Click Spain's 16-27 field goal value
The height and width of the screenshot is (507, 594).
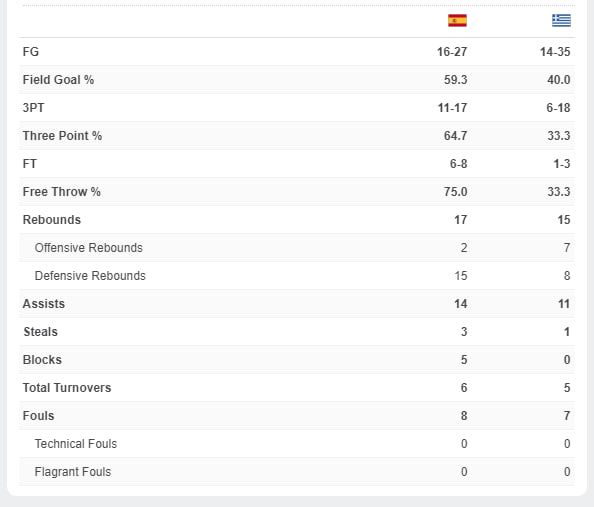tap(452, 52)
